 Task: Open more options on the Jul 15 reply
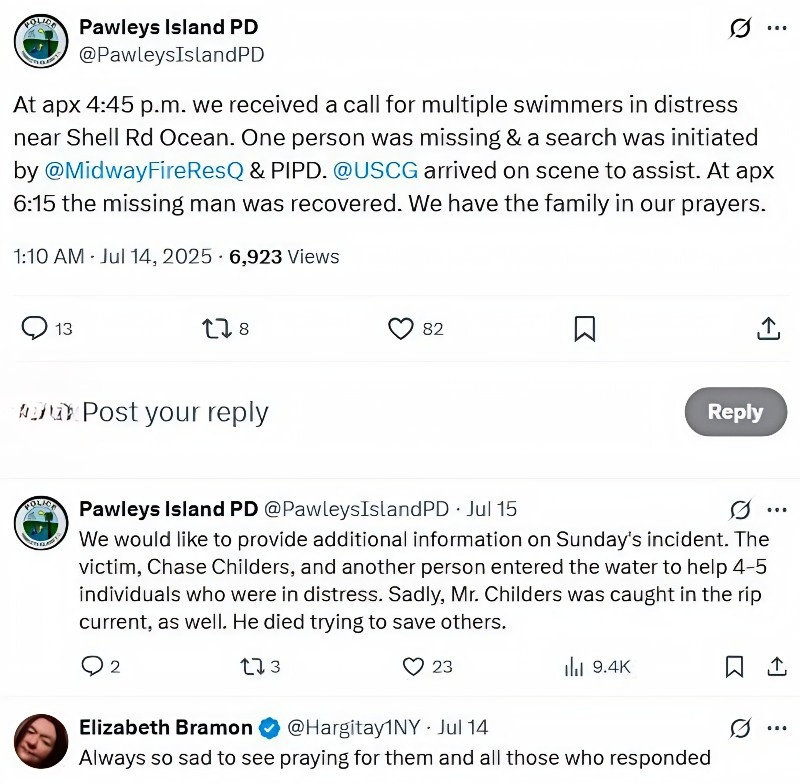coord(777,509)
